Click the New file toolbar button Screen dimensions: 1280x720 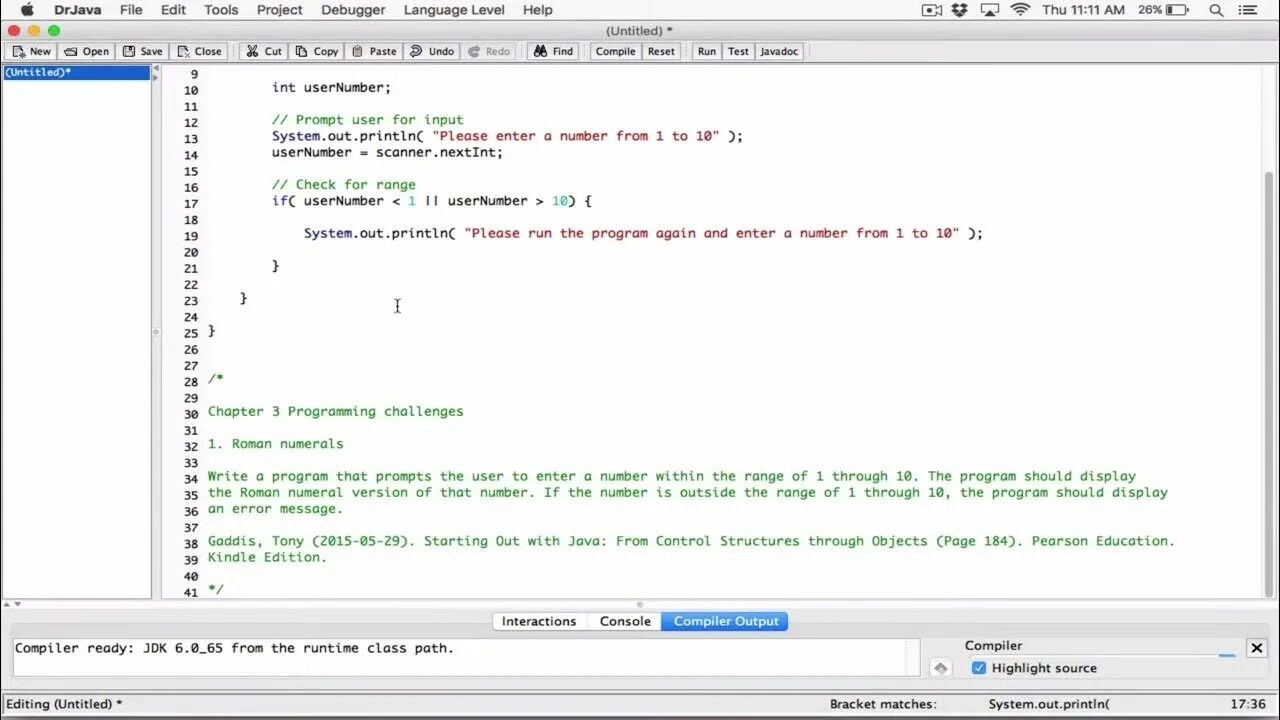tap(31, 51)
